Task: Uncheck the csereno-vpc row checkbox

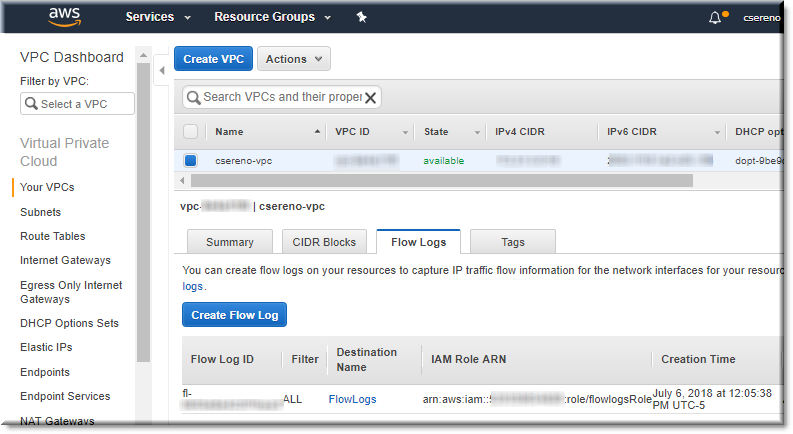Action: [191, 160]
